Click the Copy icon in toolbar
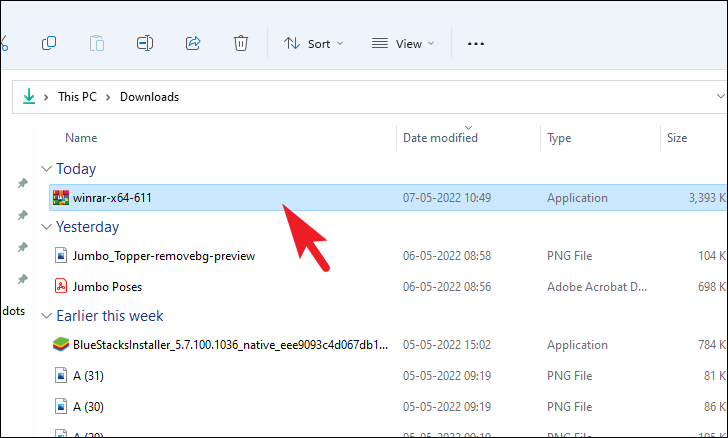728x438 pixels. pyautogui.click(x=49, y=43)
